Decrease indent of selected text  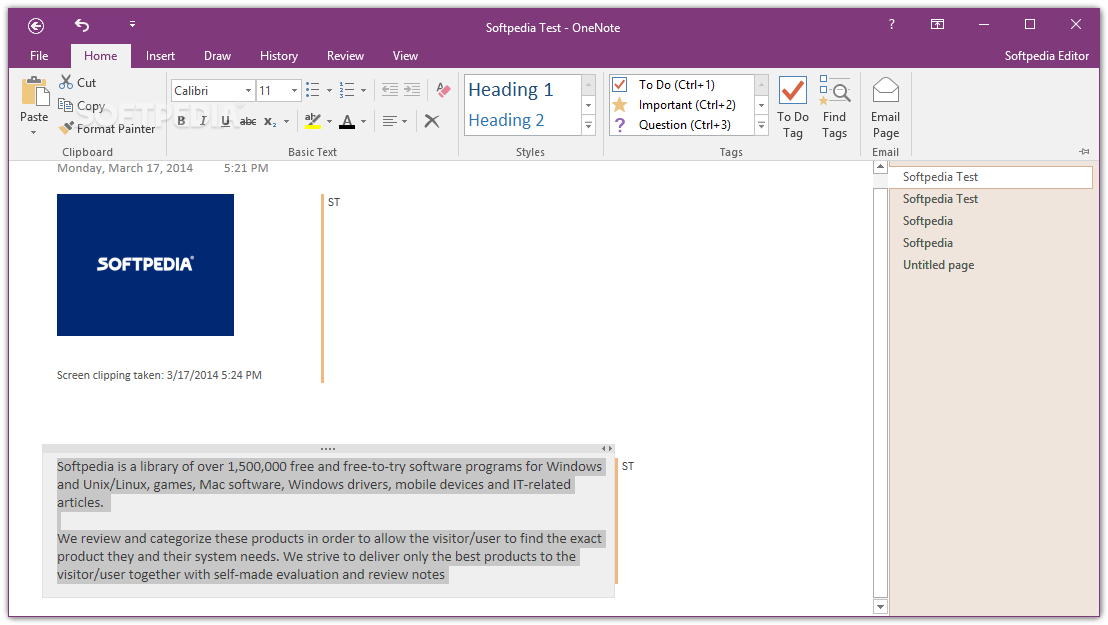point(390,90)
